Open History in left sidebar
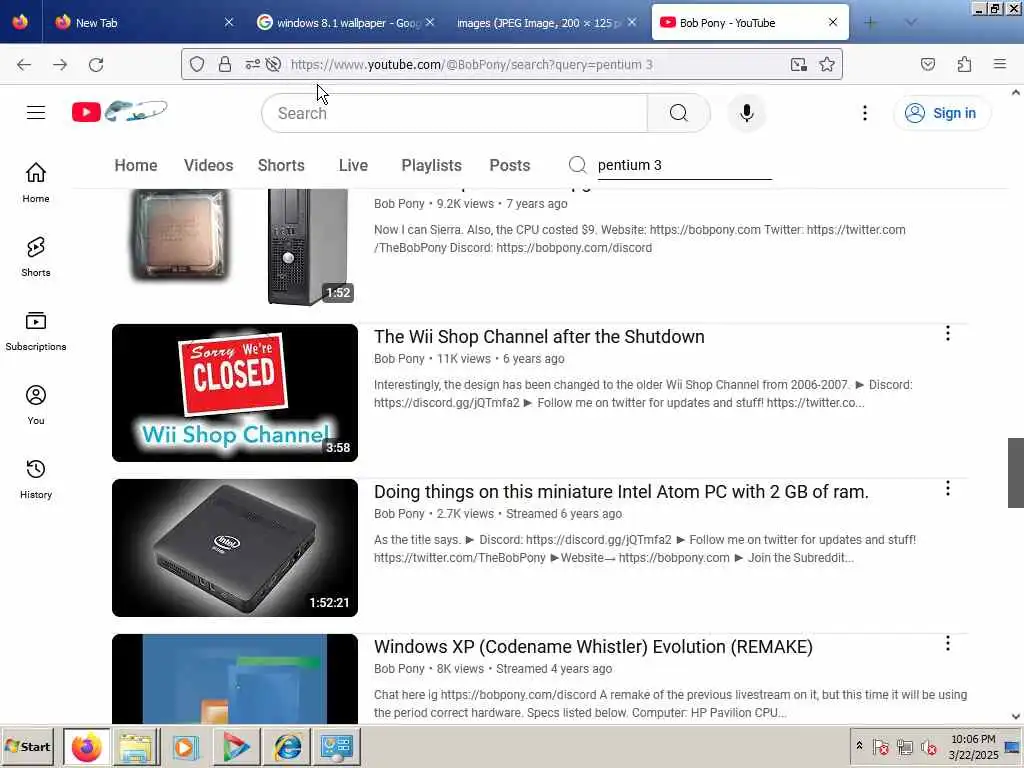Viewport: 1024px width, 768px height. [x=36, y=479]
